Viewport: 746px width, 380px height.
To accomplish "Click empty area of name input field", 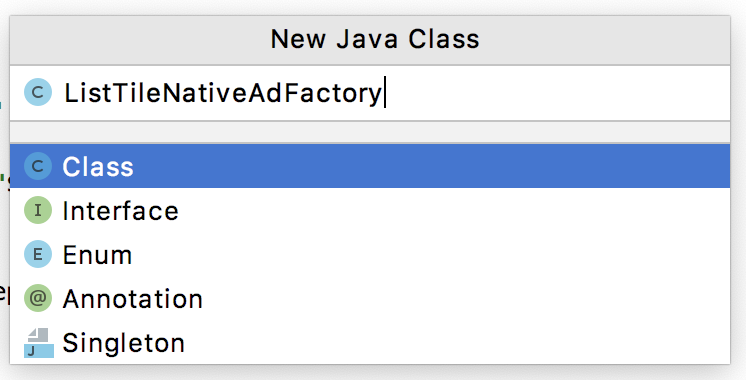I will tap(557, 93).
